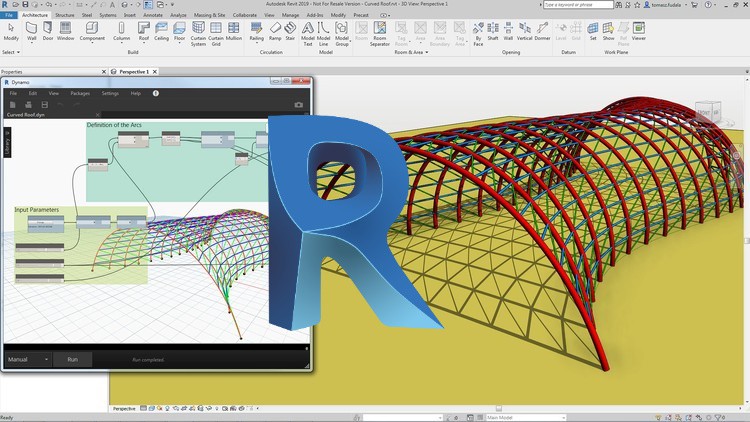This screenshot has height=422, width=750.
Task: Select the By Face opening tool
Action: tap(478, 33)
